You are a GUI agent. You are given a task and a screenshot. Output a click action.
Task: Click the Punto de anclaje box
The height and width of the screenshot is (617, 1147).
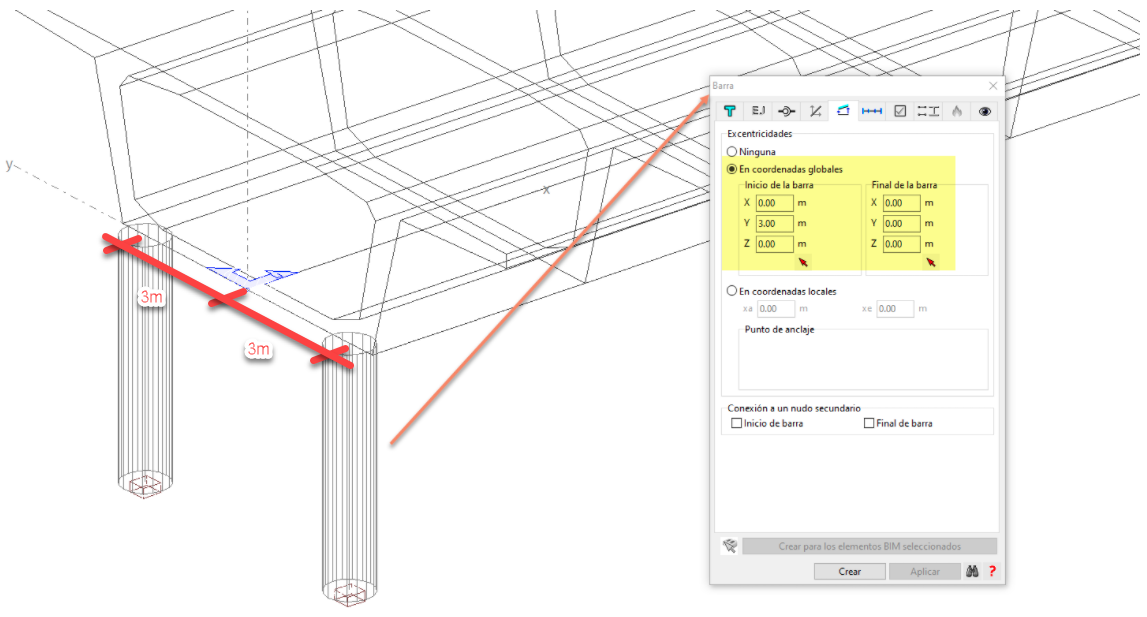click(x=863, y=359)
